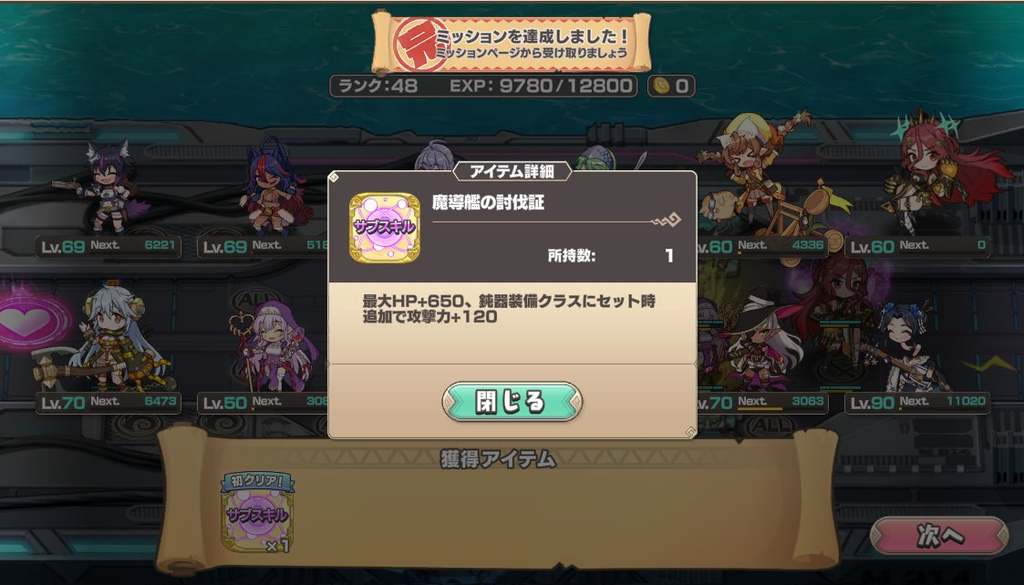Screen dimensions: 1024x585
Task: Click the 閉じる button in item dialog
Action: pyautogui.click(x=512, y=402)
